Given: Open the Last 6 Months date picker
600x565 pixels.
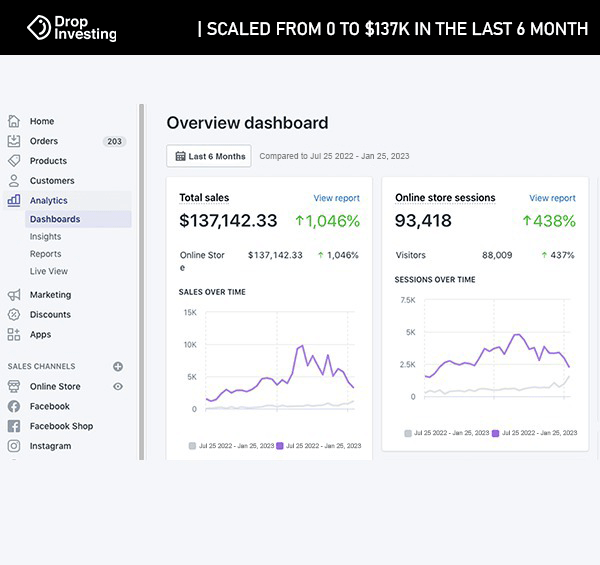Looking at the screenshot, I should (x=209, y=156).
